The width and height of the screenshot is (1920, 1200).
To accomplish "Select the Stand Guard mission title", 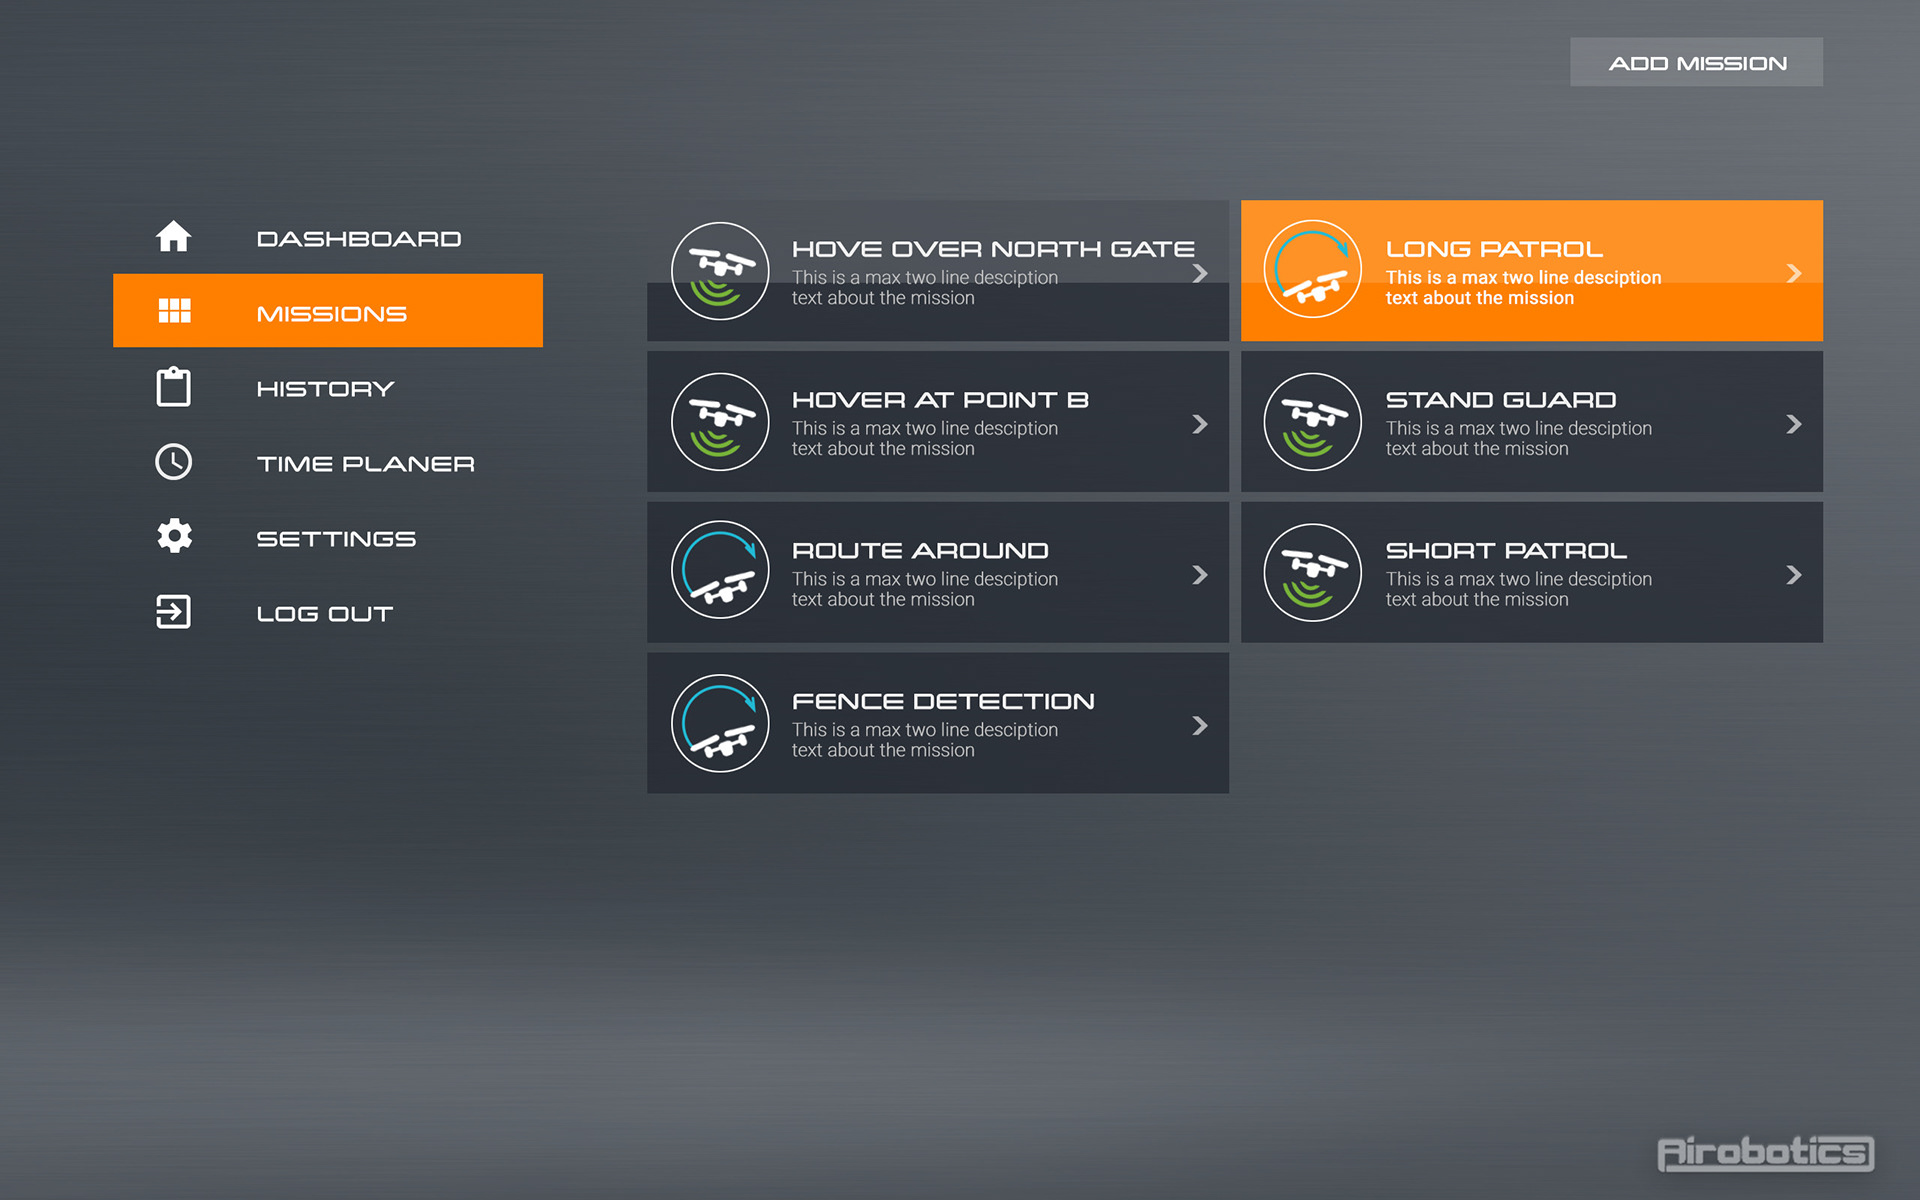I will click(1500, 400).
